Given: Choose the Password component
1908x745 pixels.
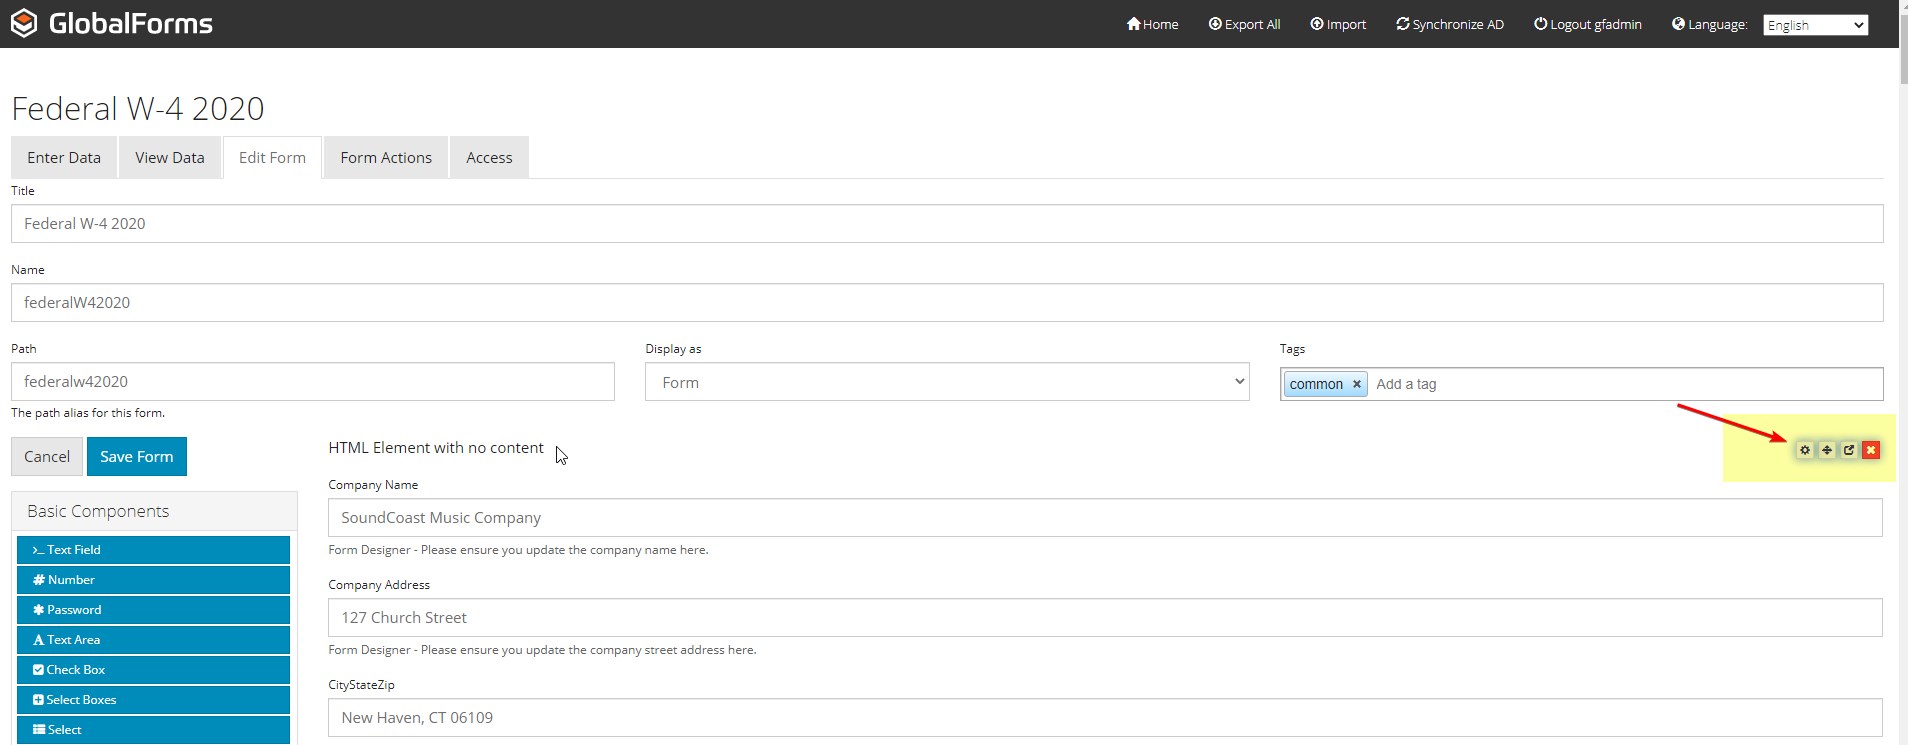Looking at the screenshot, I should click(x=153, y=610).
